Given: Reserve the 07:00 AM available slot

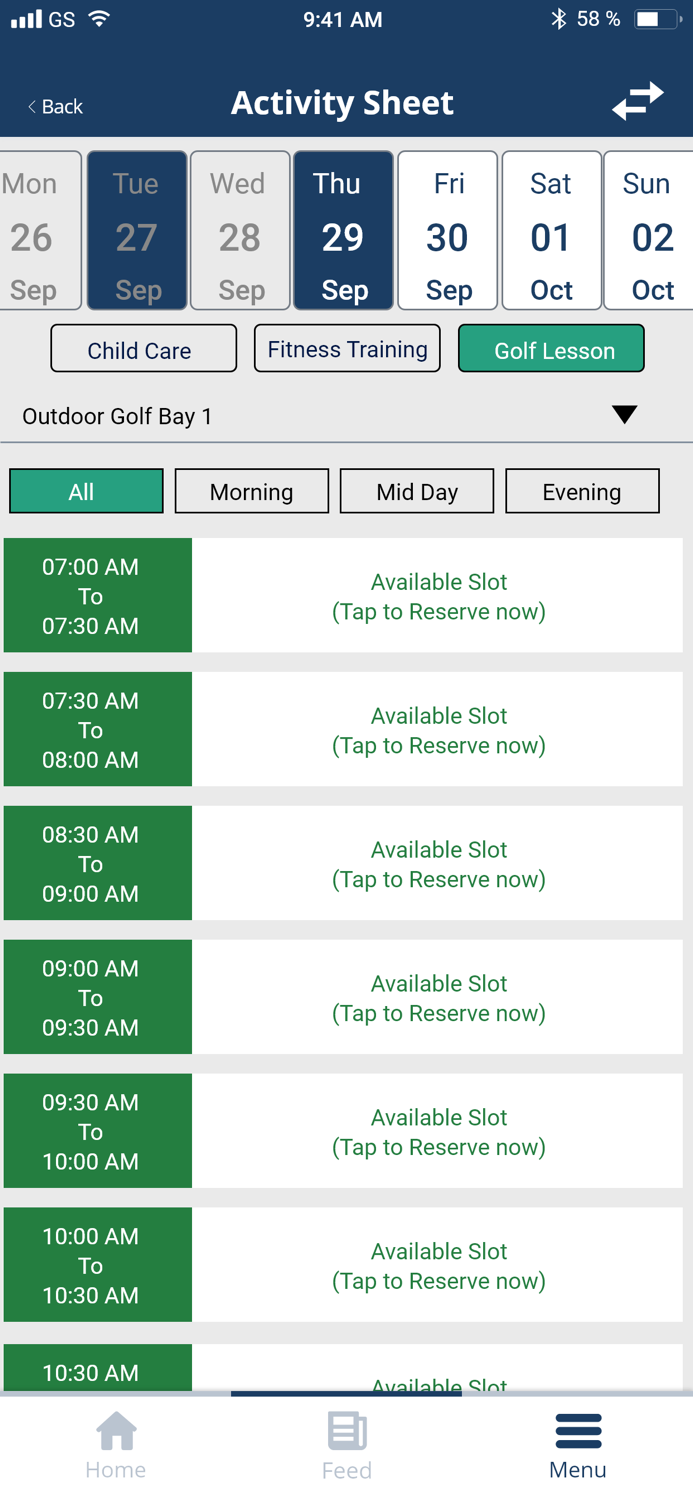Looking at the screenshot, I should pyautogui.click(x=438, y=595).
